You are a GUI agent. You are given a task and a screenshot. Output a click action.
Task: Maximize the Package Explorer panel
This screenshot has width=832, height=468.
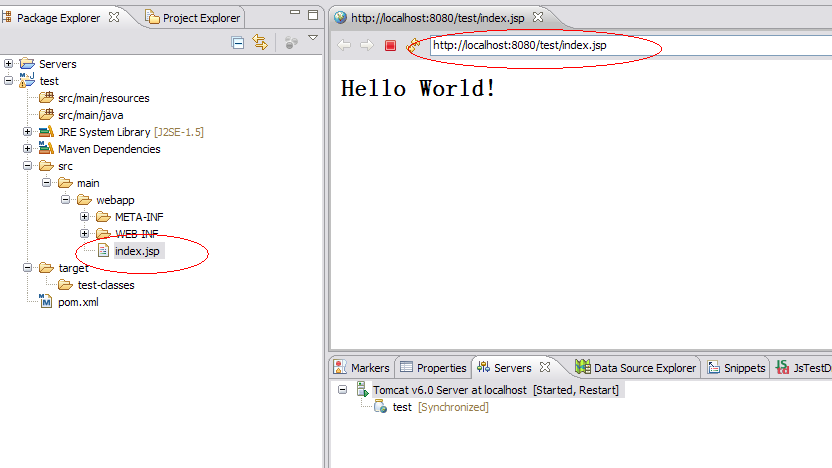pos(313,14)
